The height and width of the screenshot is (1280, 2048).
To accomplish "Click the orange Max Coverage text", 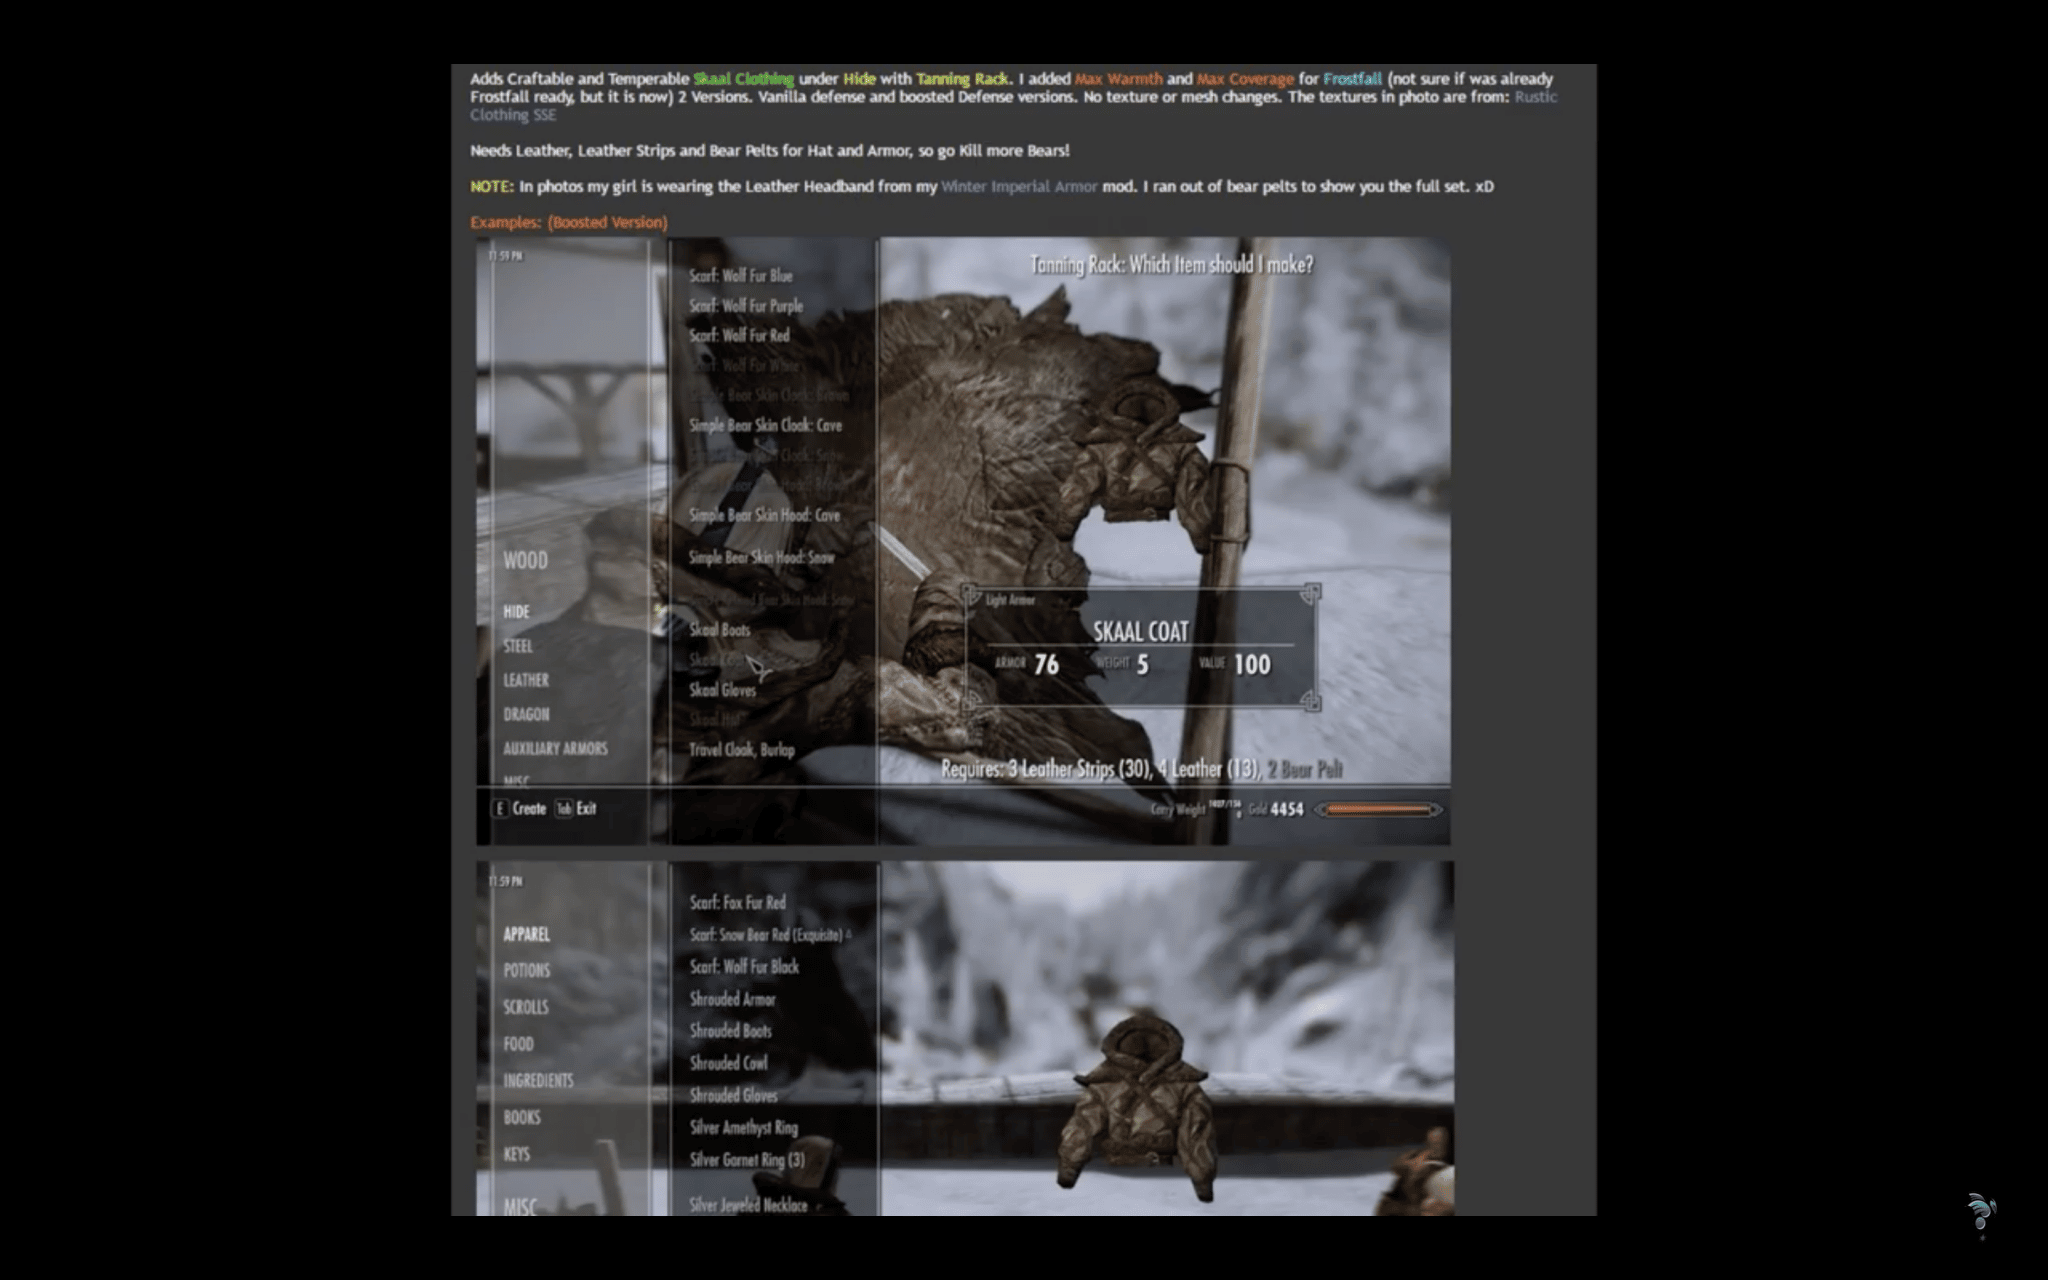I will tap(1245, 79).
